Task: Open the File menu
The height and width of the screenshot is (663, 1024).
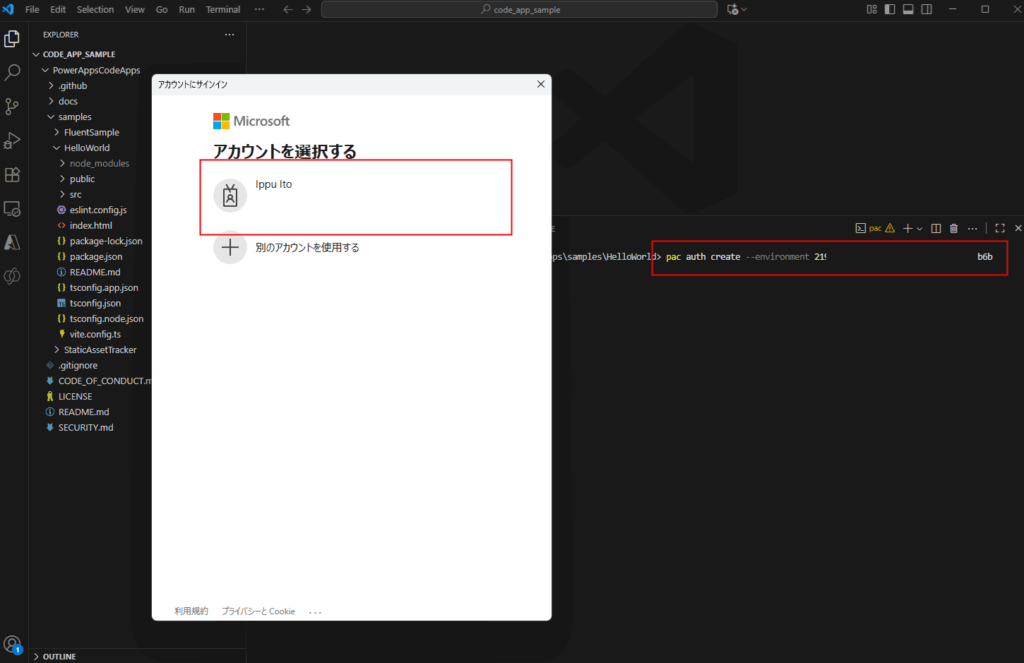Action: 32,9
